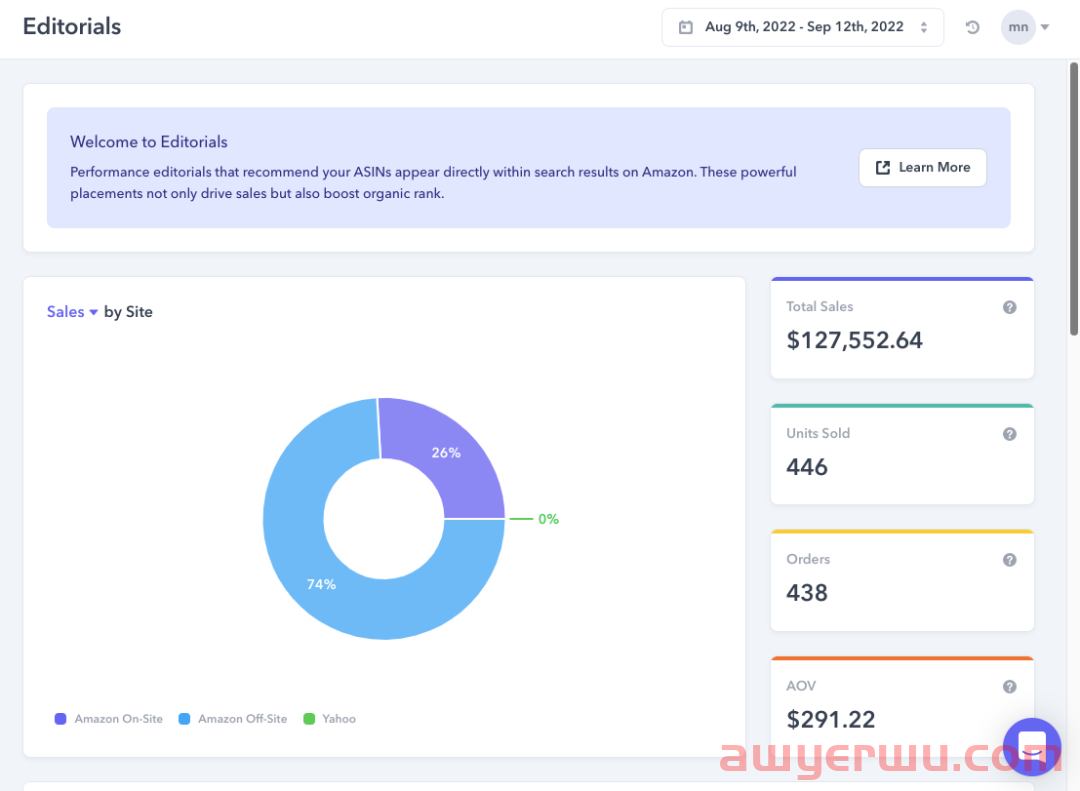Click the mn user avatar
1080x791 pixels.
click(1018, 27)
